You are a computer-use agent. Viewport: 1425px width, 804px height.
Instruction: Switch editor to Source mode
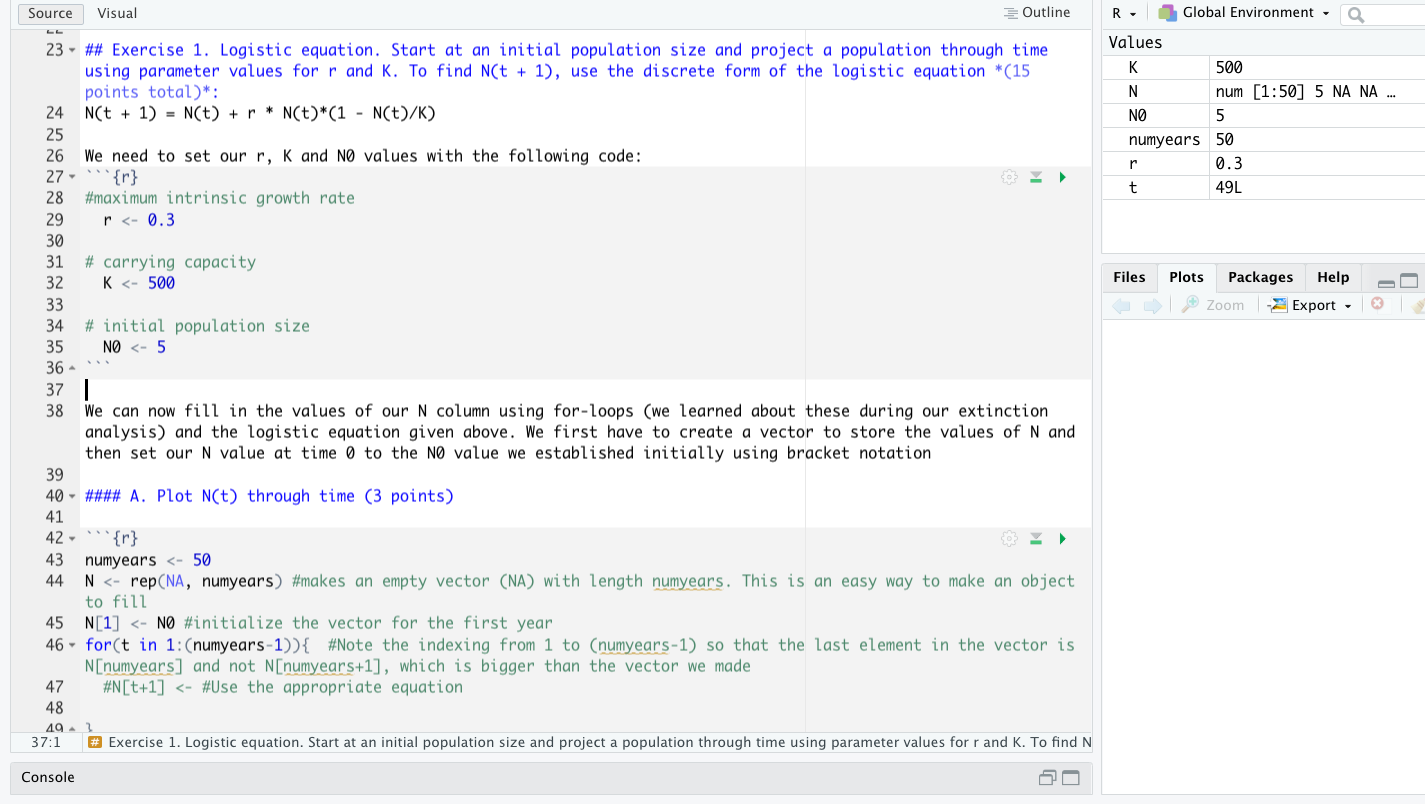point(50,13)
